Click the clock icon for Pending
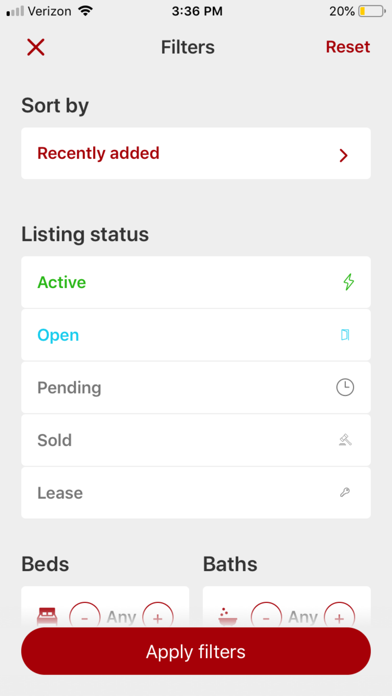 click(x=345, y=388)
